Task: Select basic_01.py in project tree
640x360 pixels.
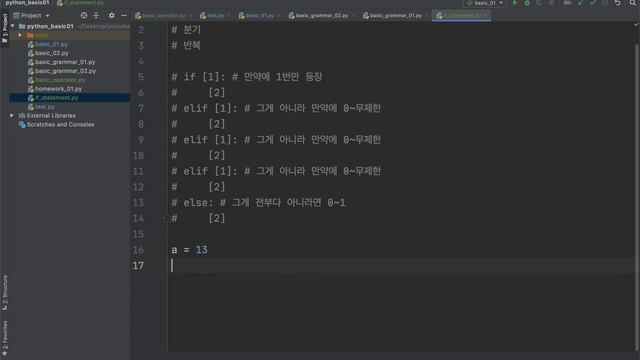Action: coord(51,44)
